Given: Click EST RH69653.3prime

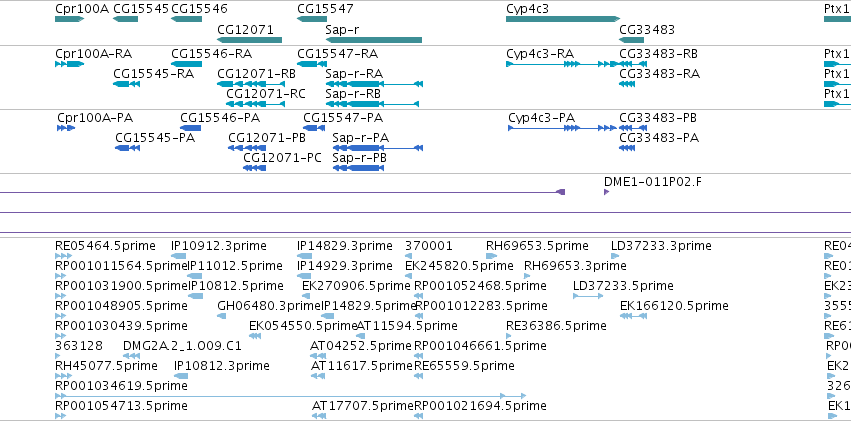Looking at the screenshot, I should (527, 276).
